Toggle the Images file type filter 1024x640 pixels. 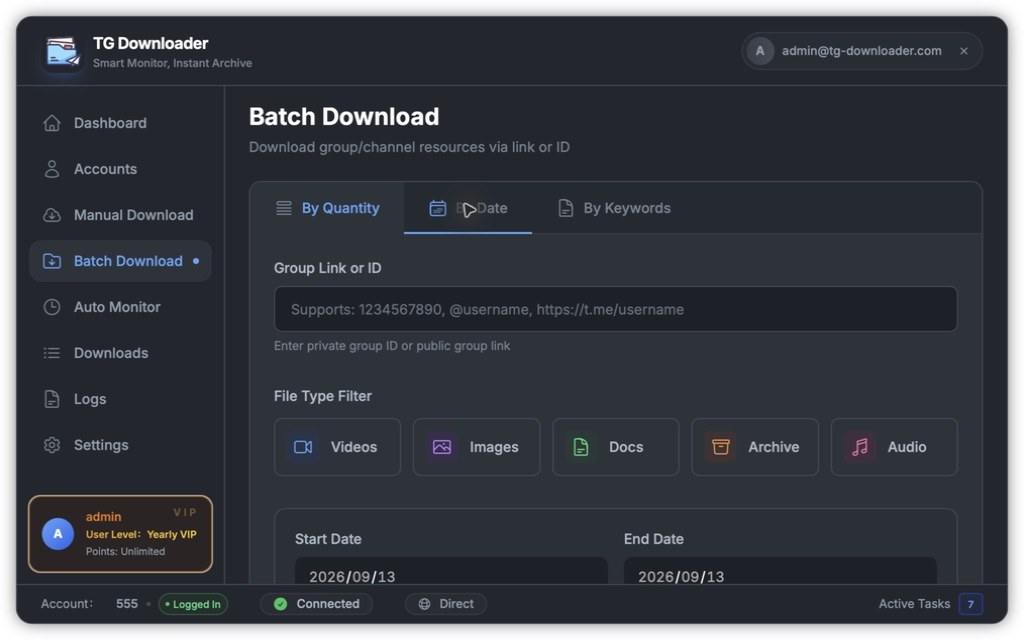click(476, 447)
